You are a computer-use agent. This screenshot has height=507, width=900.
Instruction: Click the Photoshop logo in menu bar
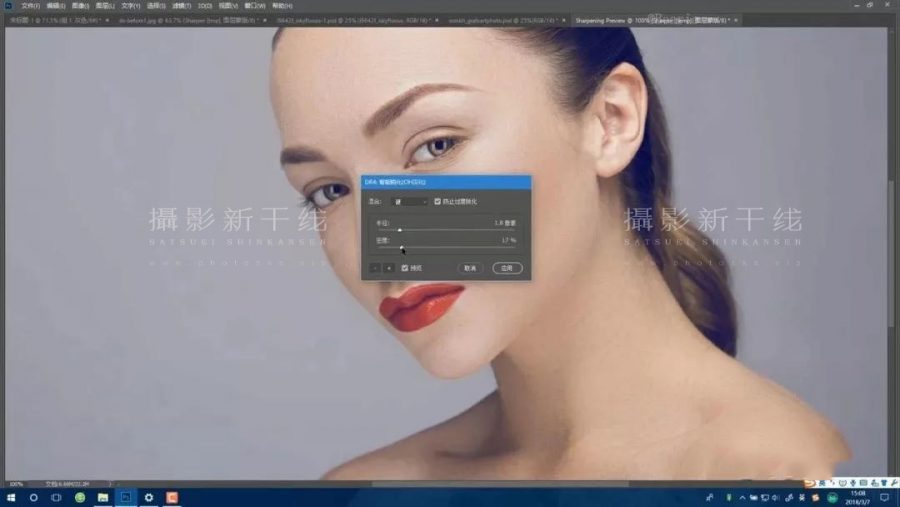pyautogui.click(x=8, y=5)
